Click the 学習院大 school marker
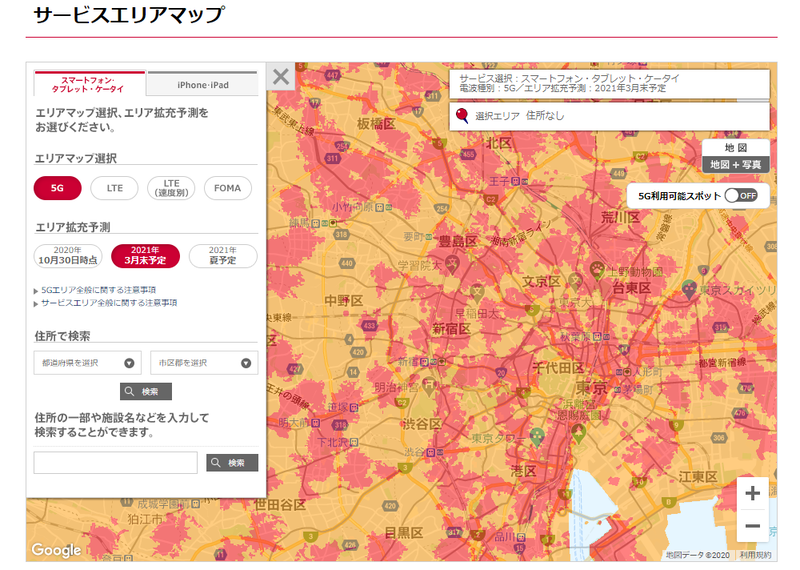 [x=452, y=265]
